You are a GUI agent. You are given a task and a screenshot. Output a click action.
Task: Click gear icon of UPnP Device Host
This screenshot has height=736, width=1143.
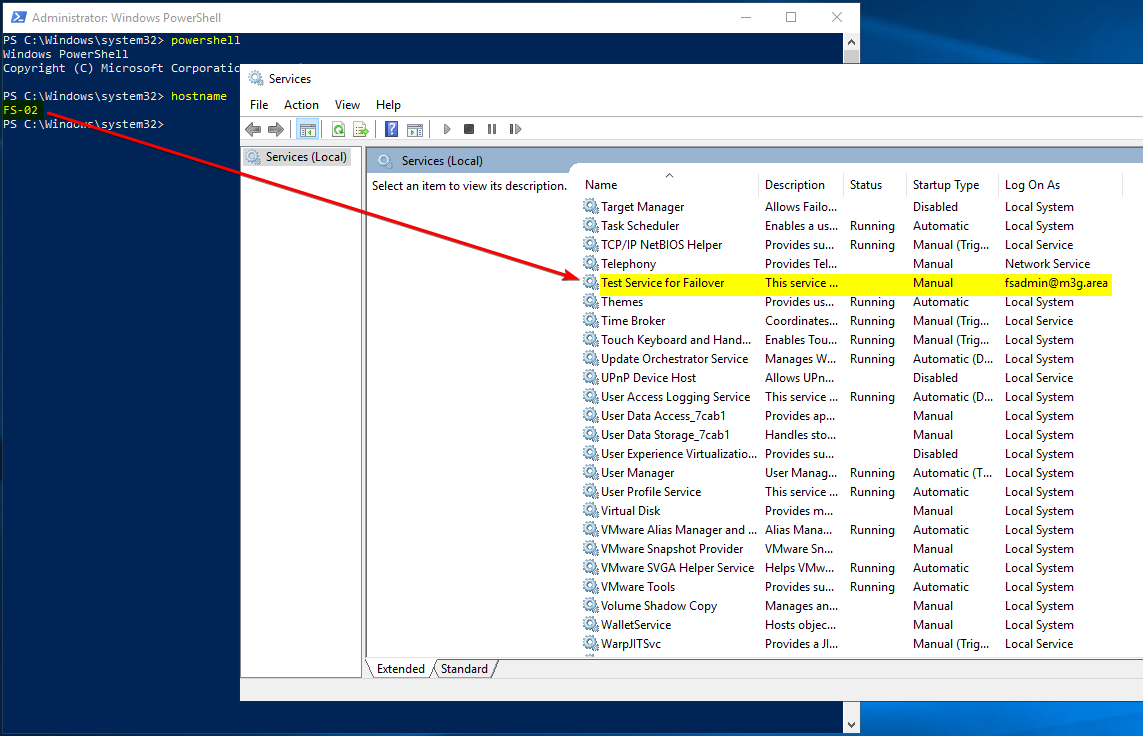590,377
